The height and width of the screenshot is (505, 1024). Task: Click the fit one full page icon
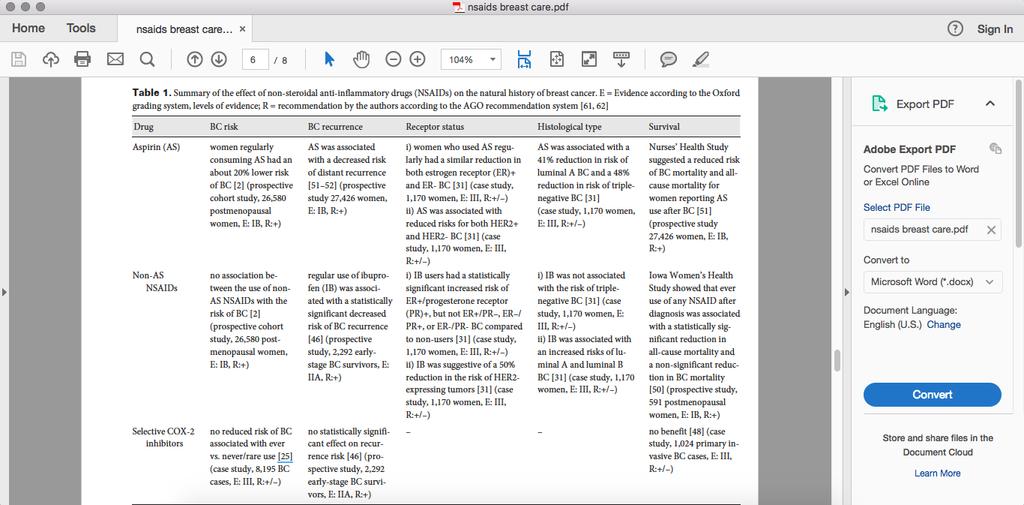[x=556, y=59]
